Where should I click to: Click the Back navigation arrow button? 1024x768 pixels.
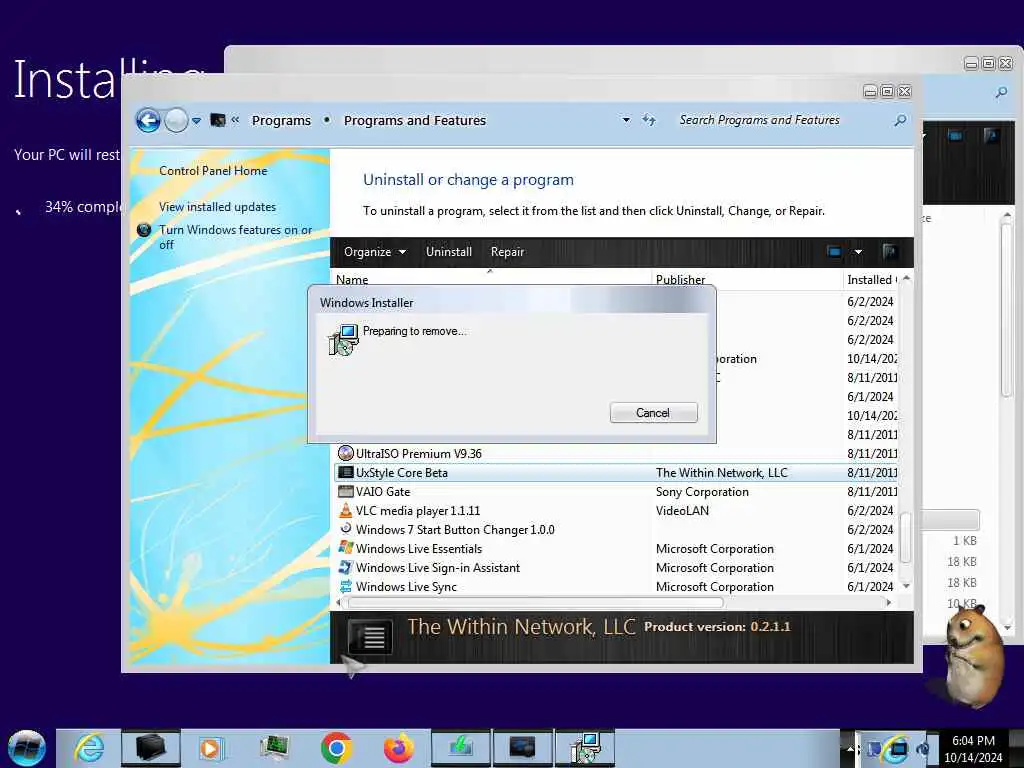(x=148, y=120)
